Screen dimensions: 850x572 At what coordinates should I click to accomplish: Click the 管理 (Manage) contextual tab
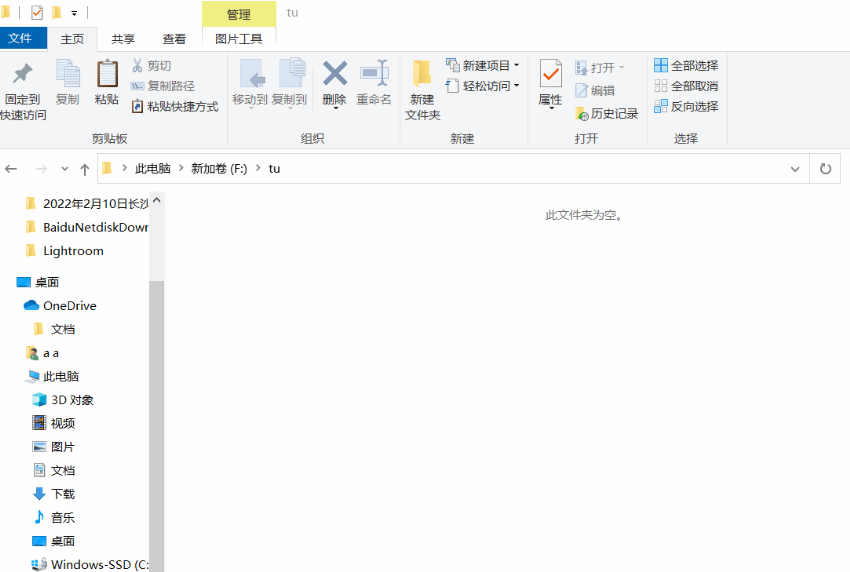pos(239,14)
